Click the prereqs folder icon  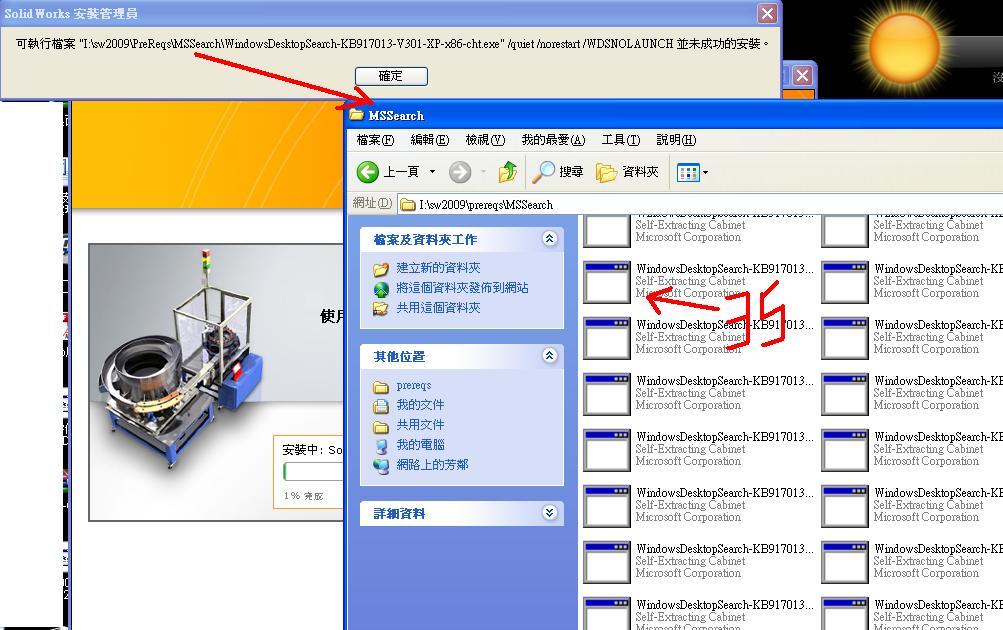point(381,386)
